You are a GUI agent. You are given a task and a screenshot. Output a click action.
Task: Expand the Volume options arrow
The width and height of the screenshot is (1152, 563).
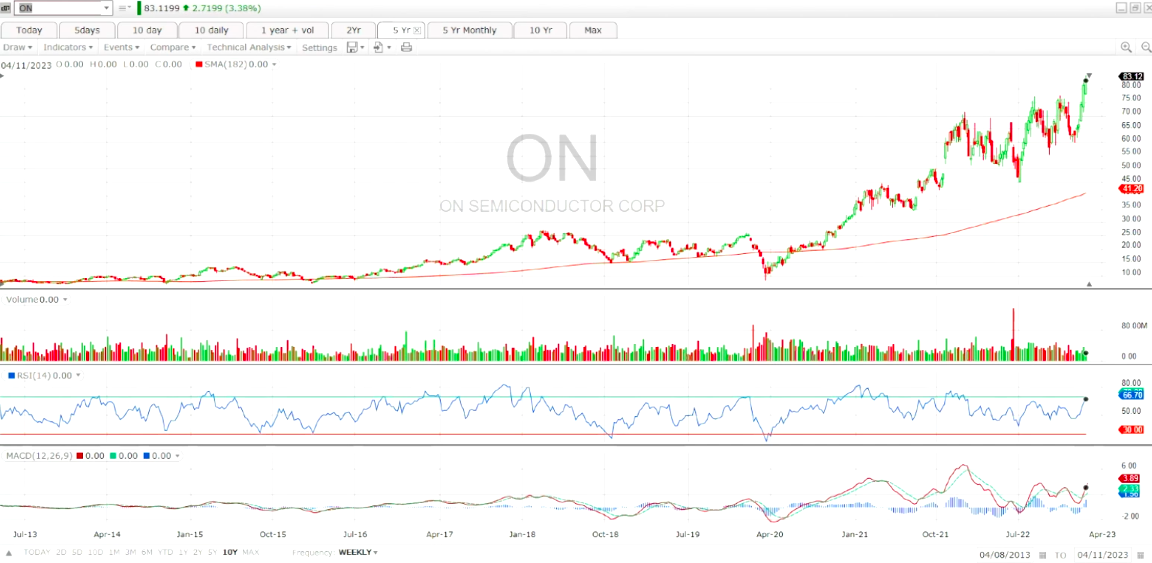pyautogui.click(x=65, y=300)
